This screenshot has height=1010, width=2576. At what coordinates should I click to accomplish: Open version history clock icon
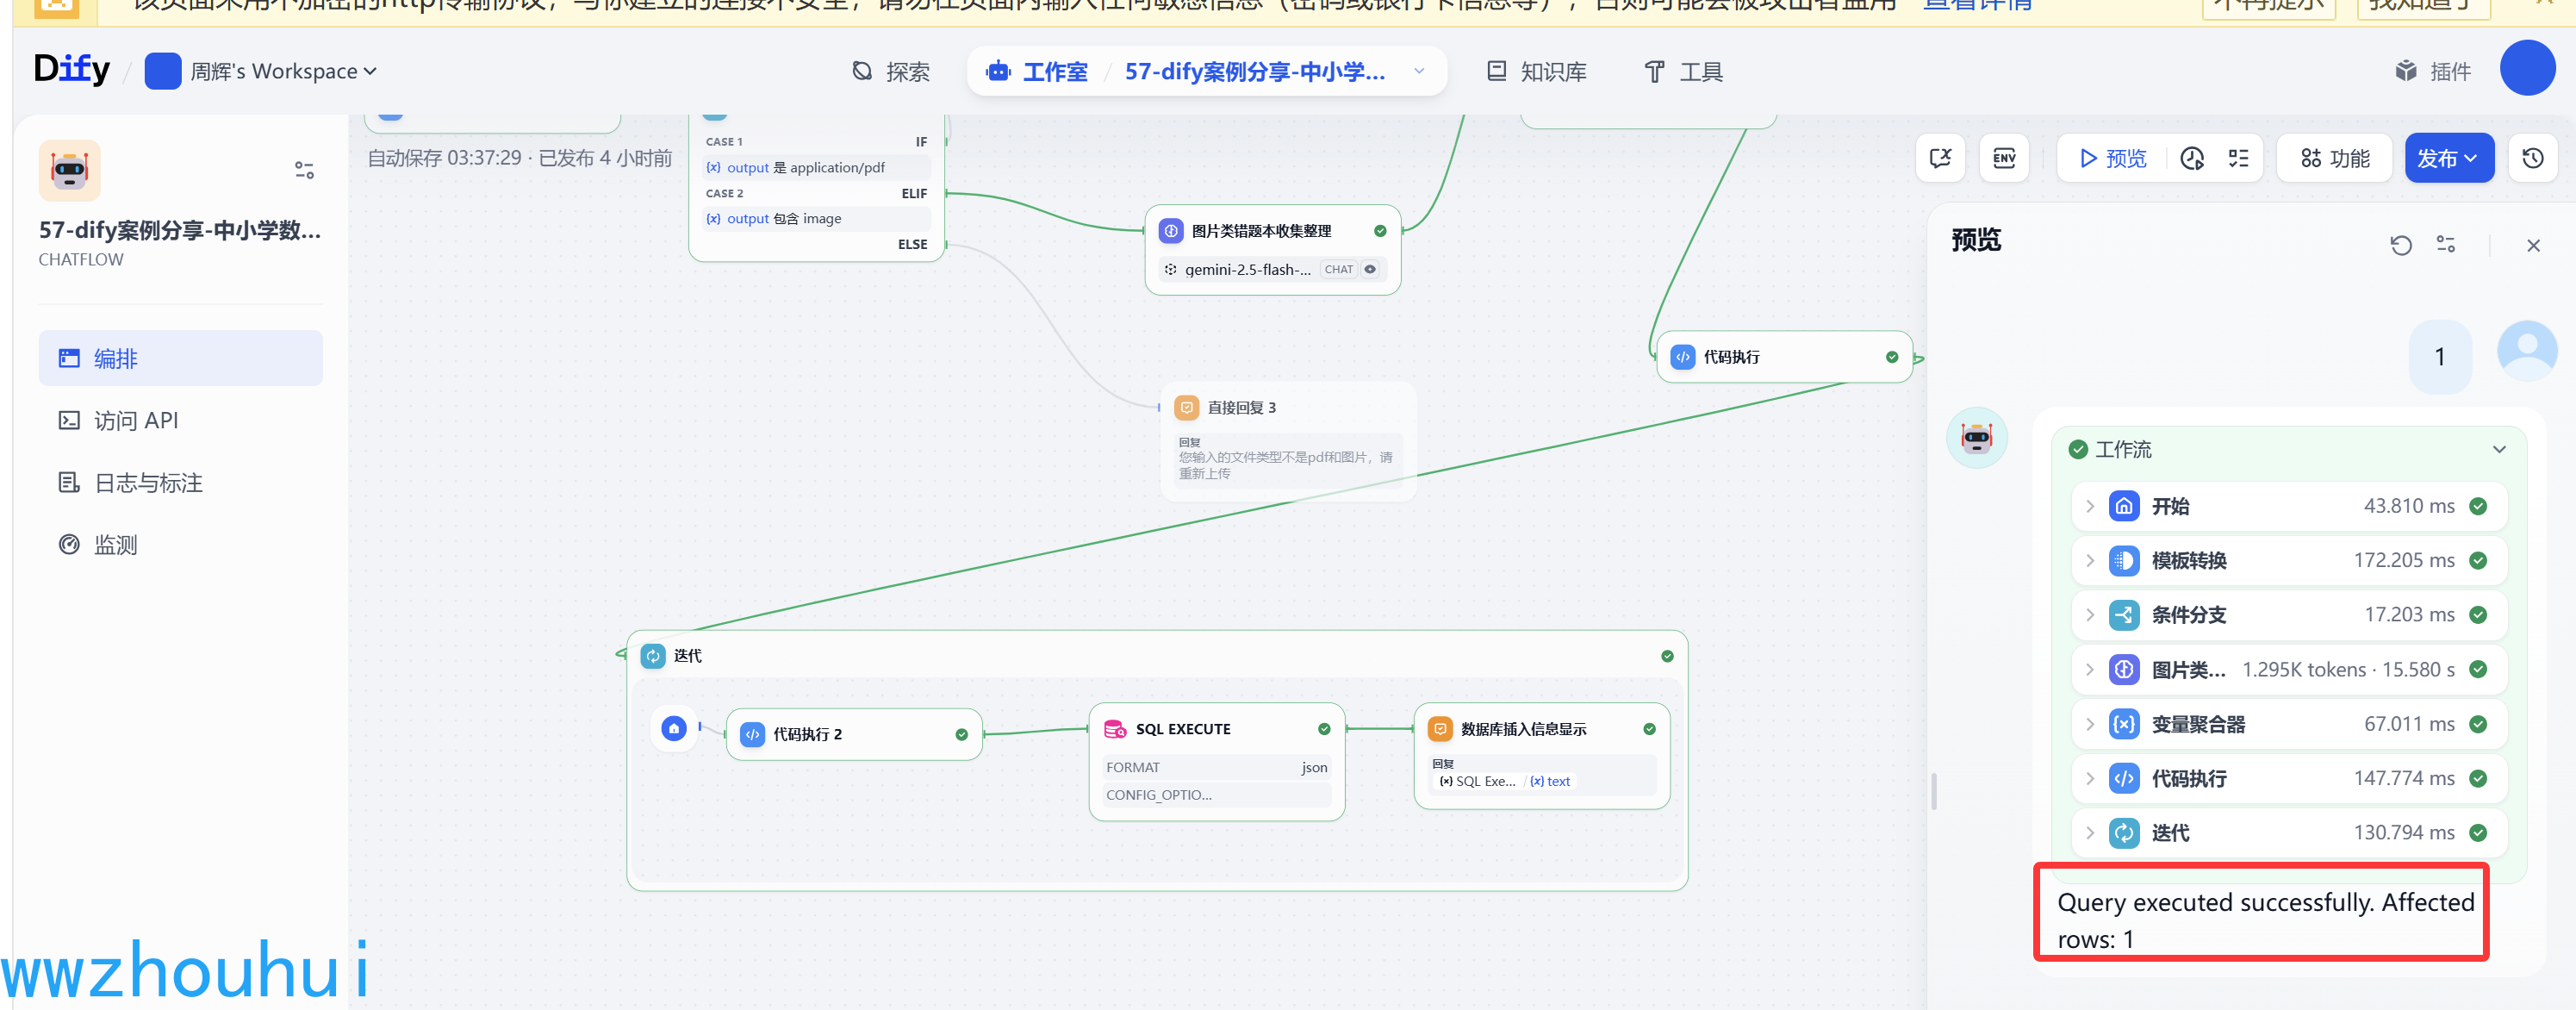point(2532,158)
